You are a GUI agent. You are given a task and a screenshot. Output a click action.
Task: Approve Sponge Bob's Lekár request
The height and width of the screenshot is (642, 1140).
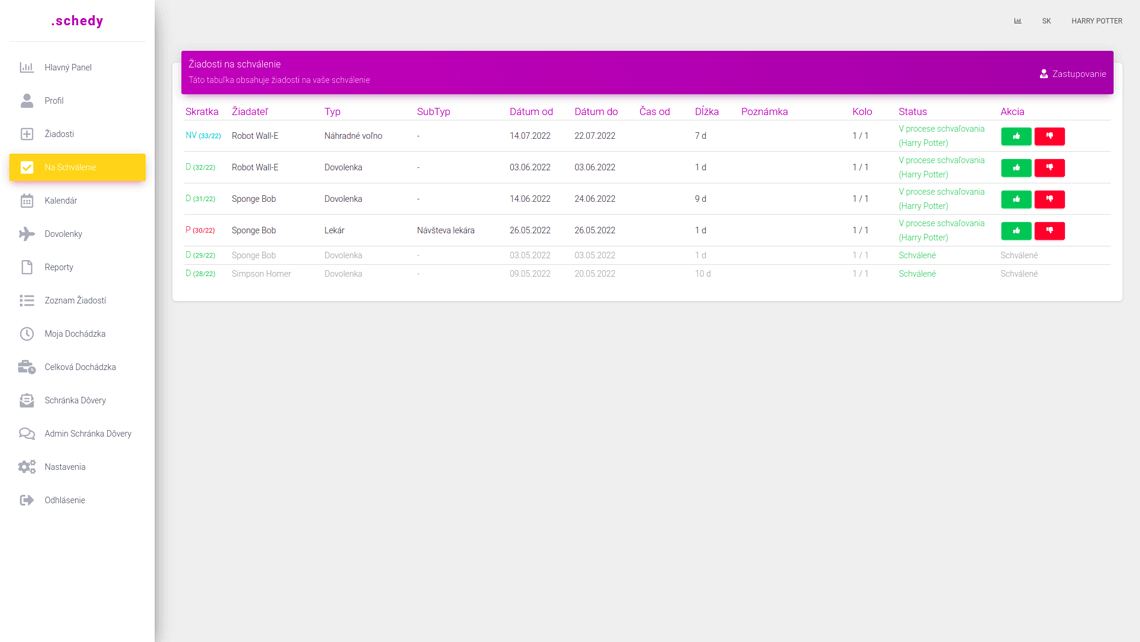[1015, 231]
